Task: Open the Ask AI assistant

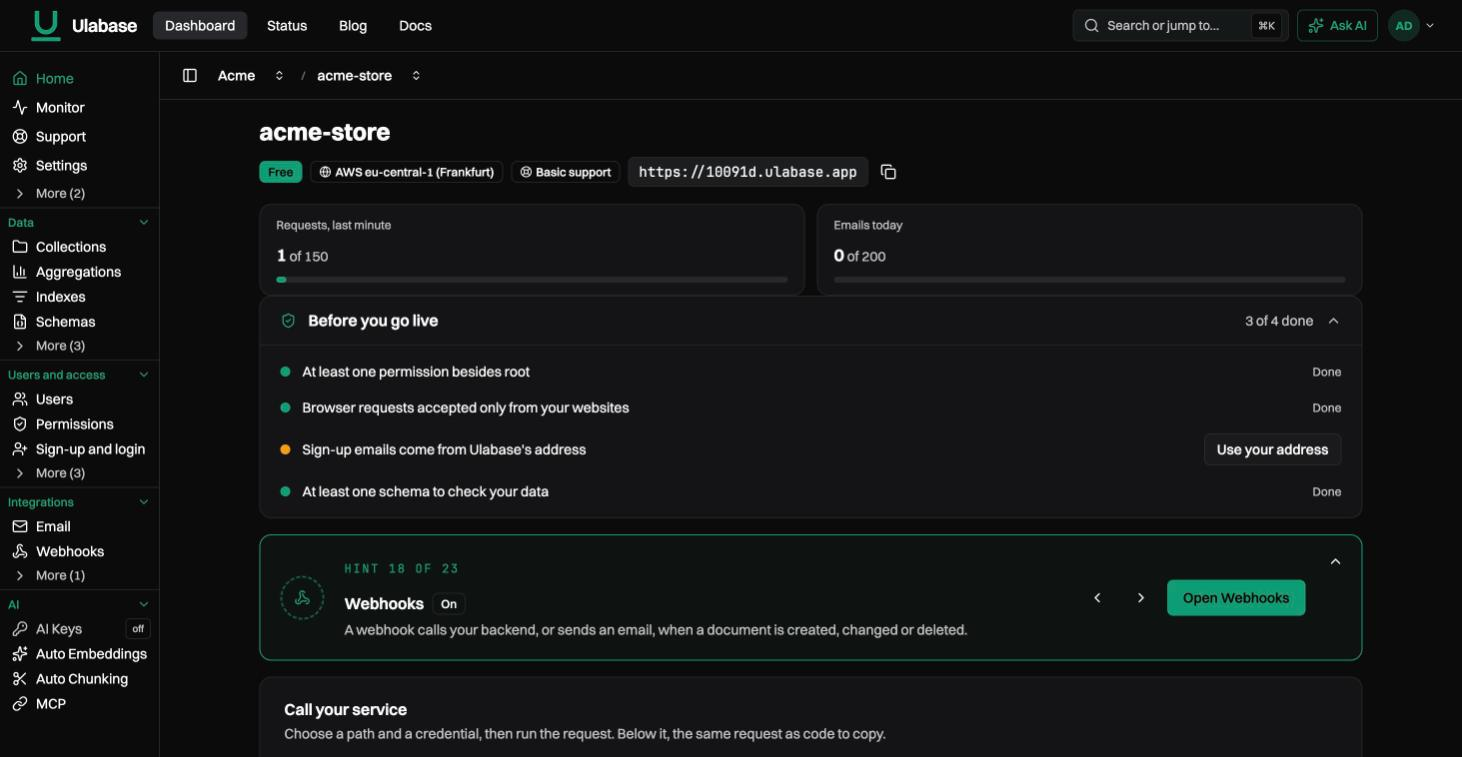Action: [x=1337, y=26]
